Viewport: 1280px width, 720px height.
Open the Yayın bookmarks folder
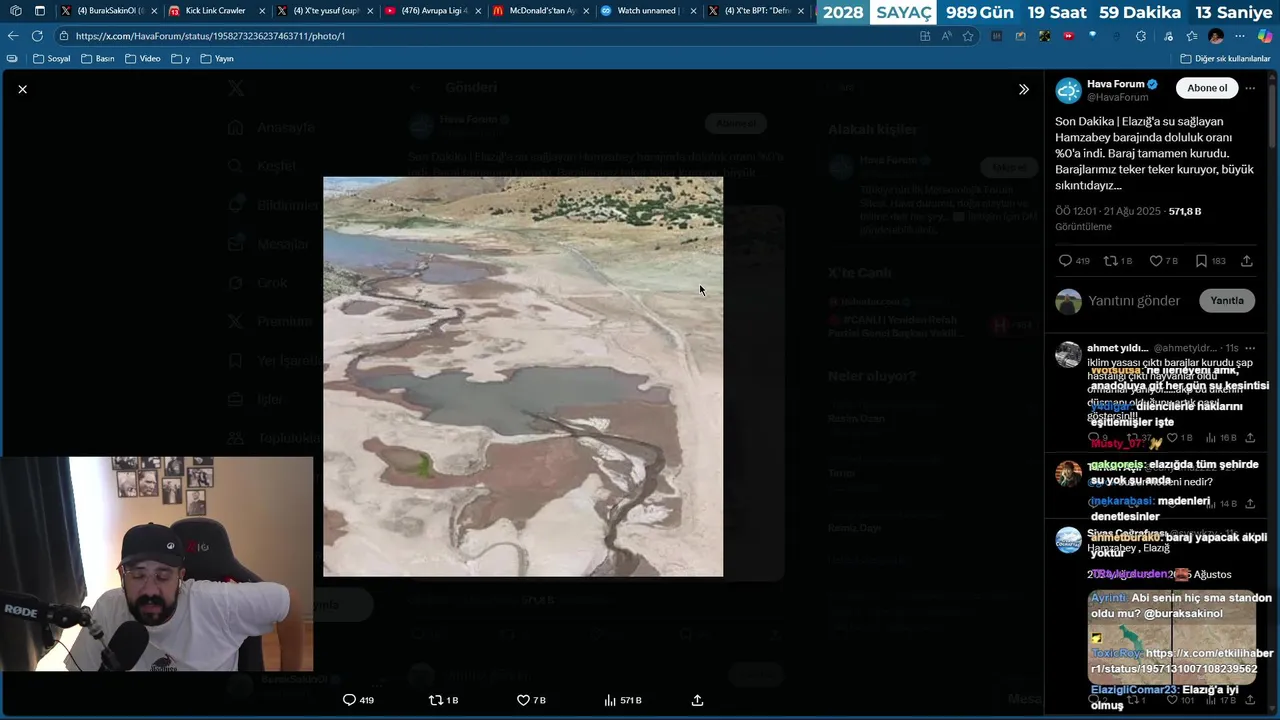[x=217, y=59]
